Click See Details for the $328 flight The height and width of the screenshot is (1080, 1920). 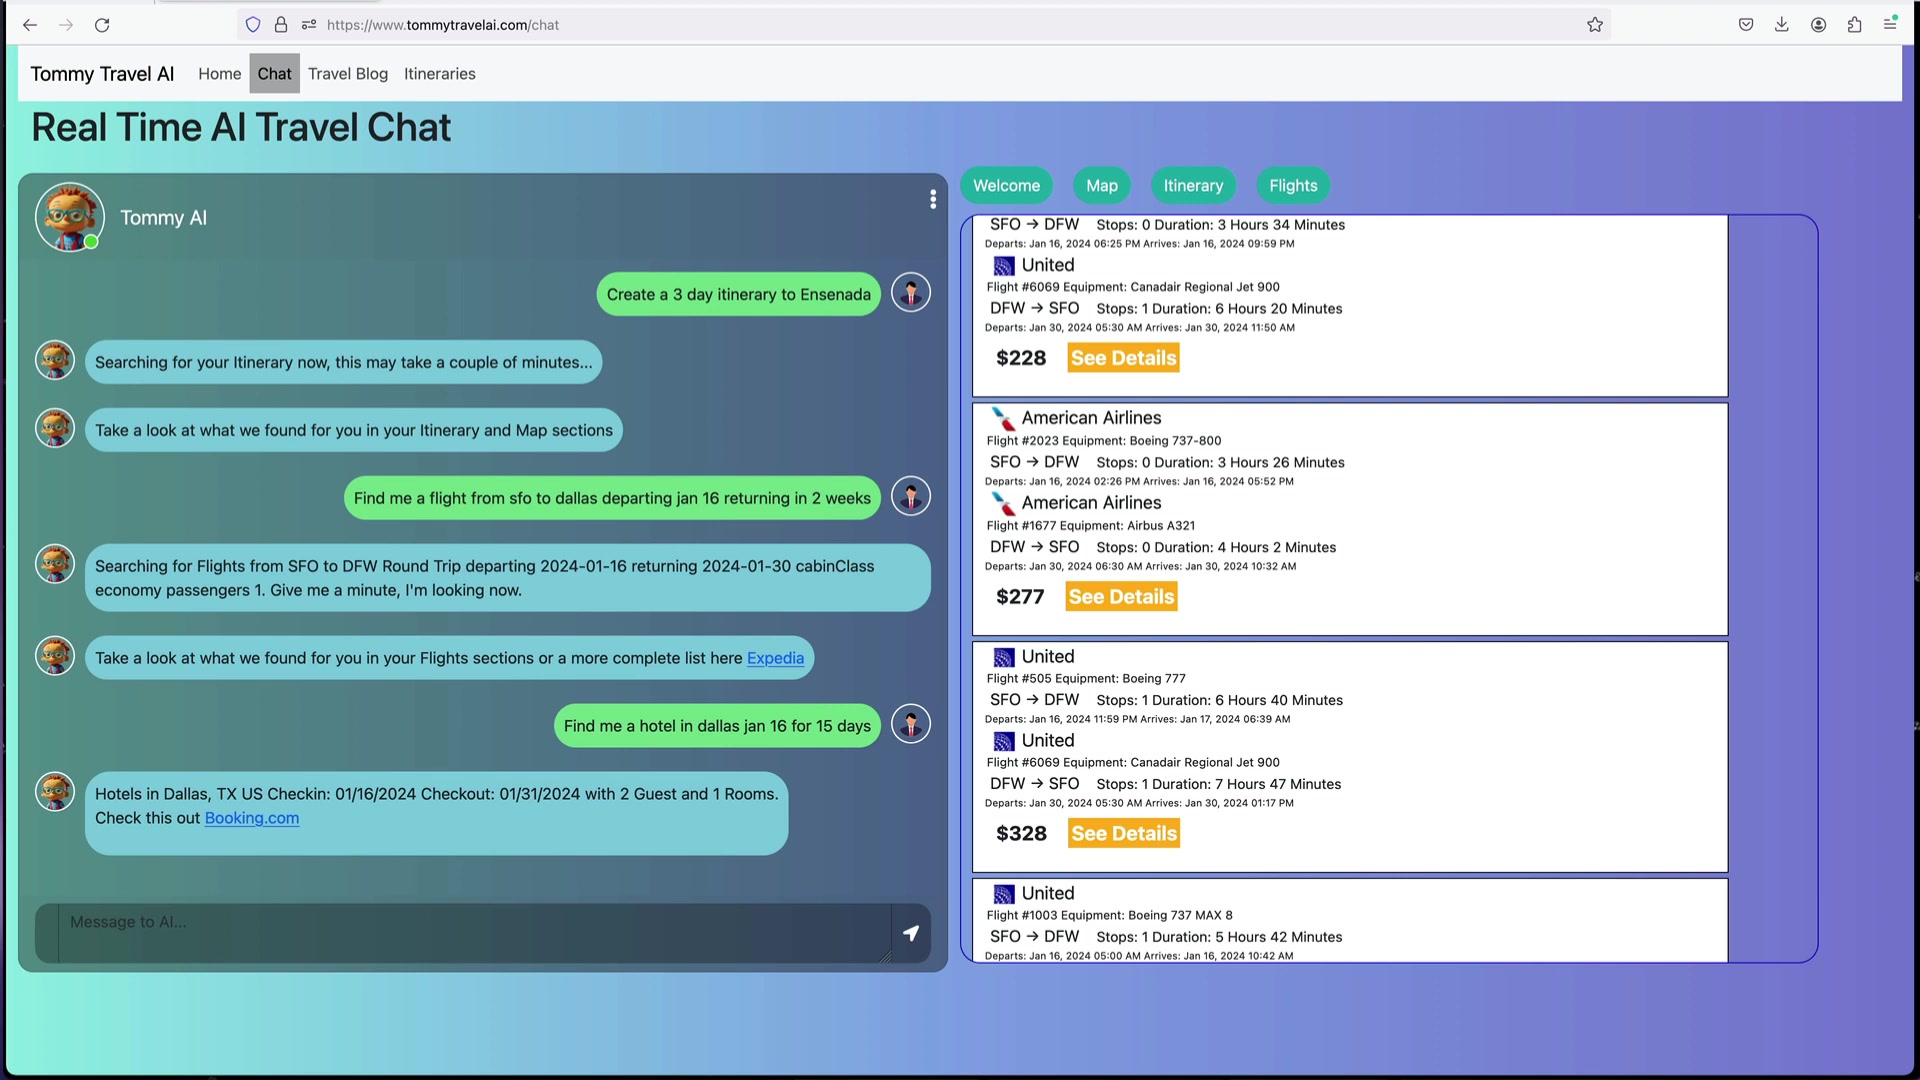1124,834
